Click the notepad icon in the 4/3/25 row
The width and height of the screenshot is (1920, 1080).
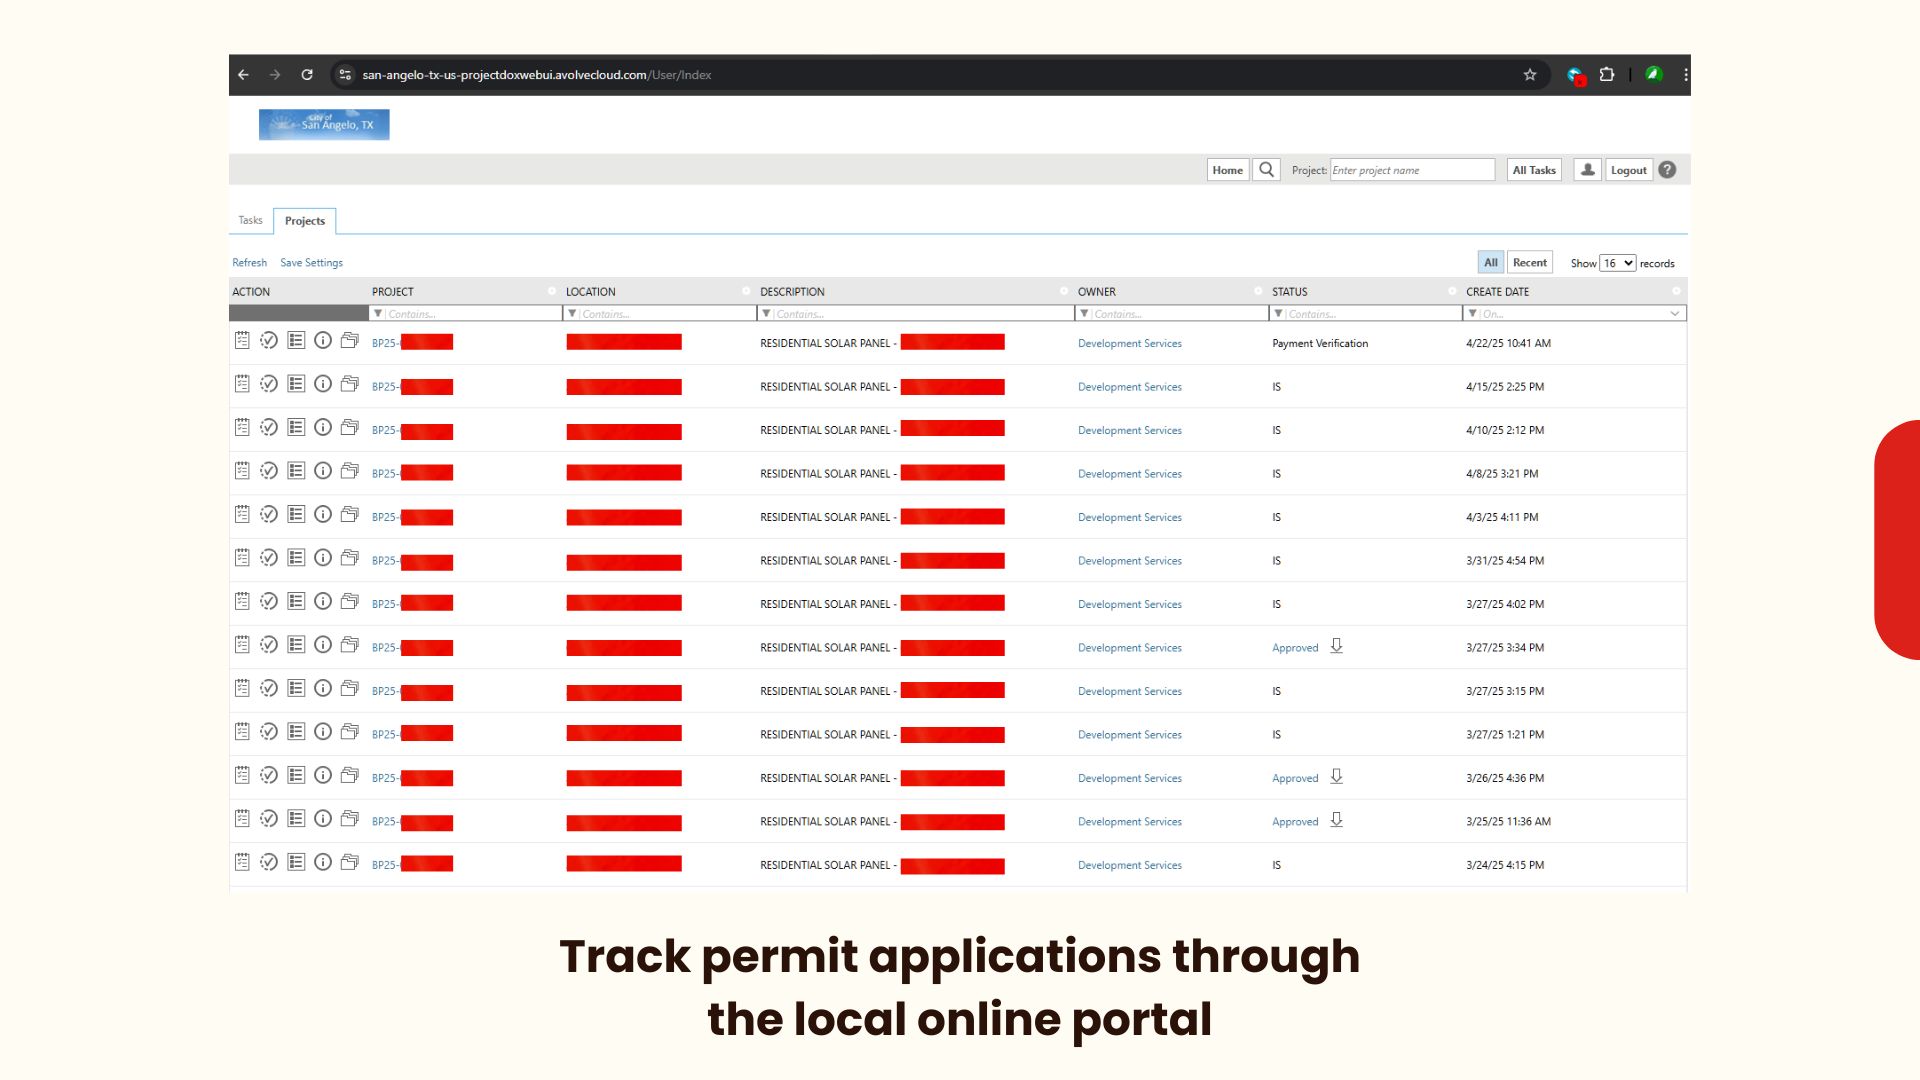[x=242, y=515]
